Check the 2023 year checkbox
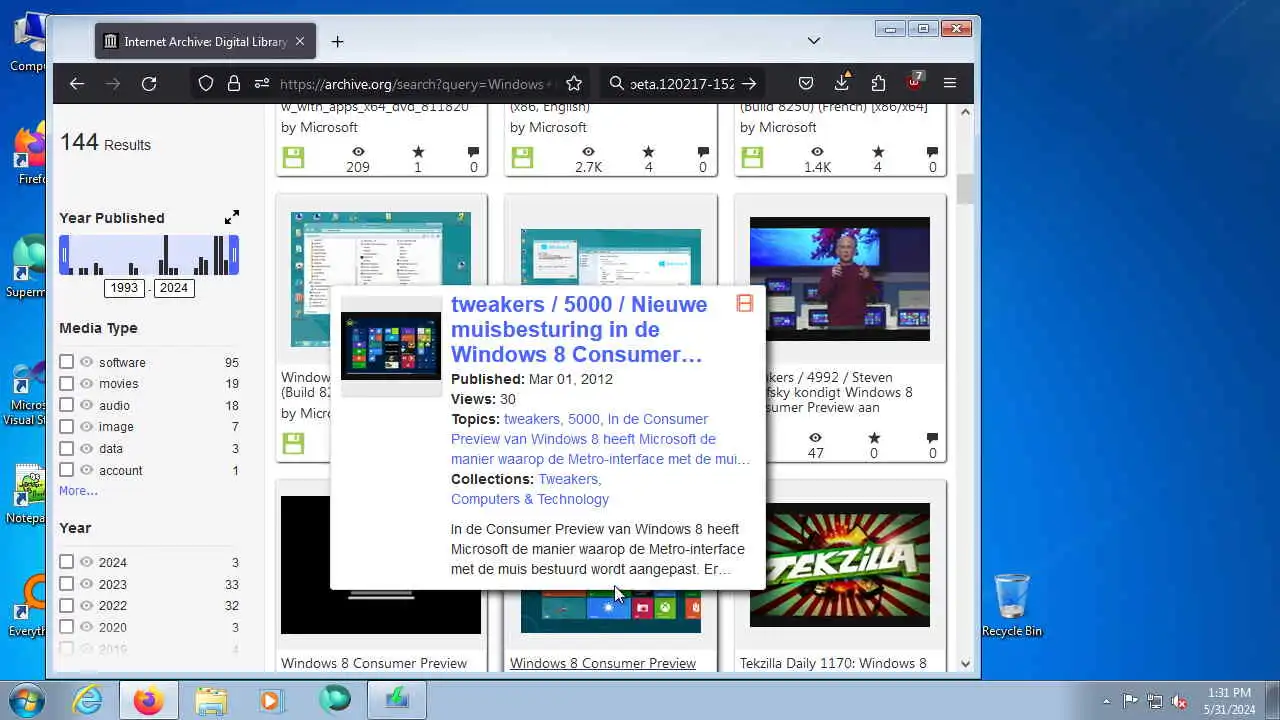This screenshot has height=720, width=1280. [x=66, y=584]
